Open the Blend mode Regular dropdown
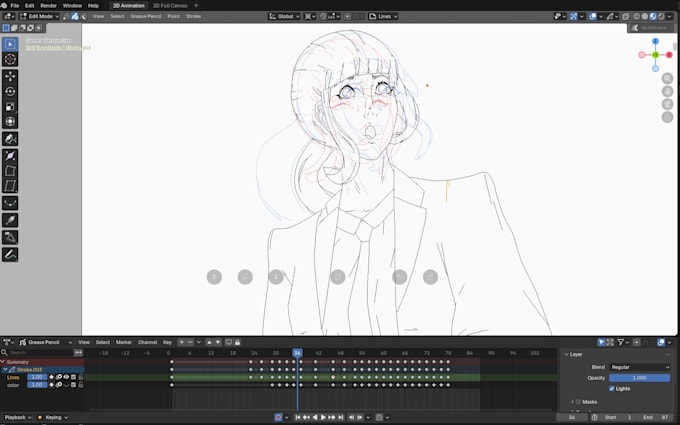680x425 pixels. click(x=640, y=367)
